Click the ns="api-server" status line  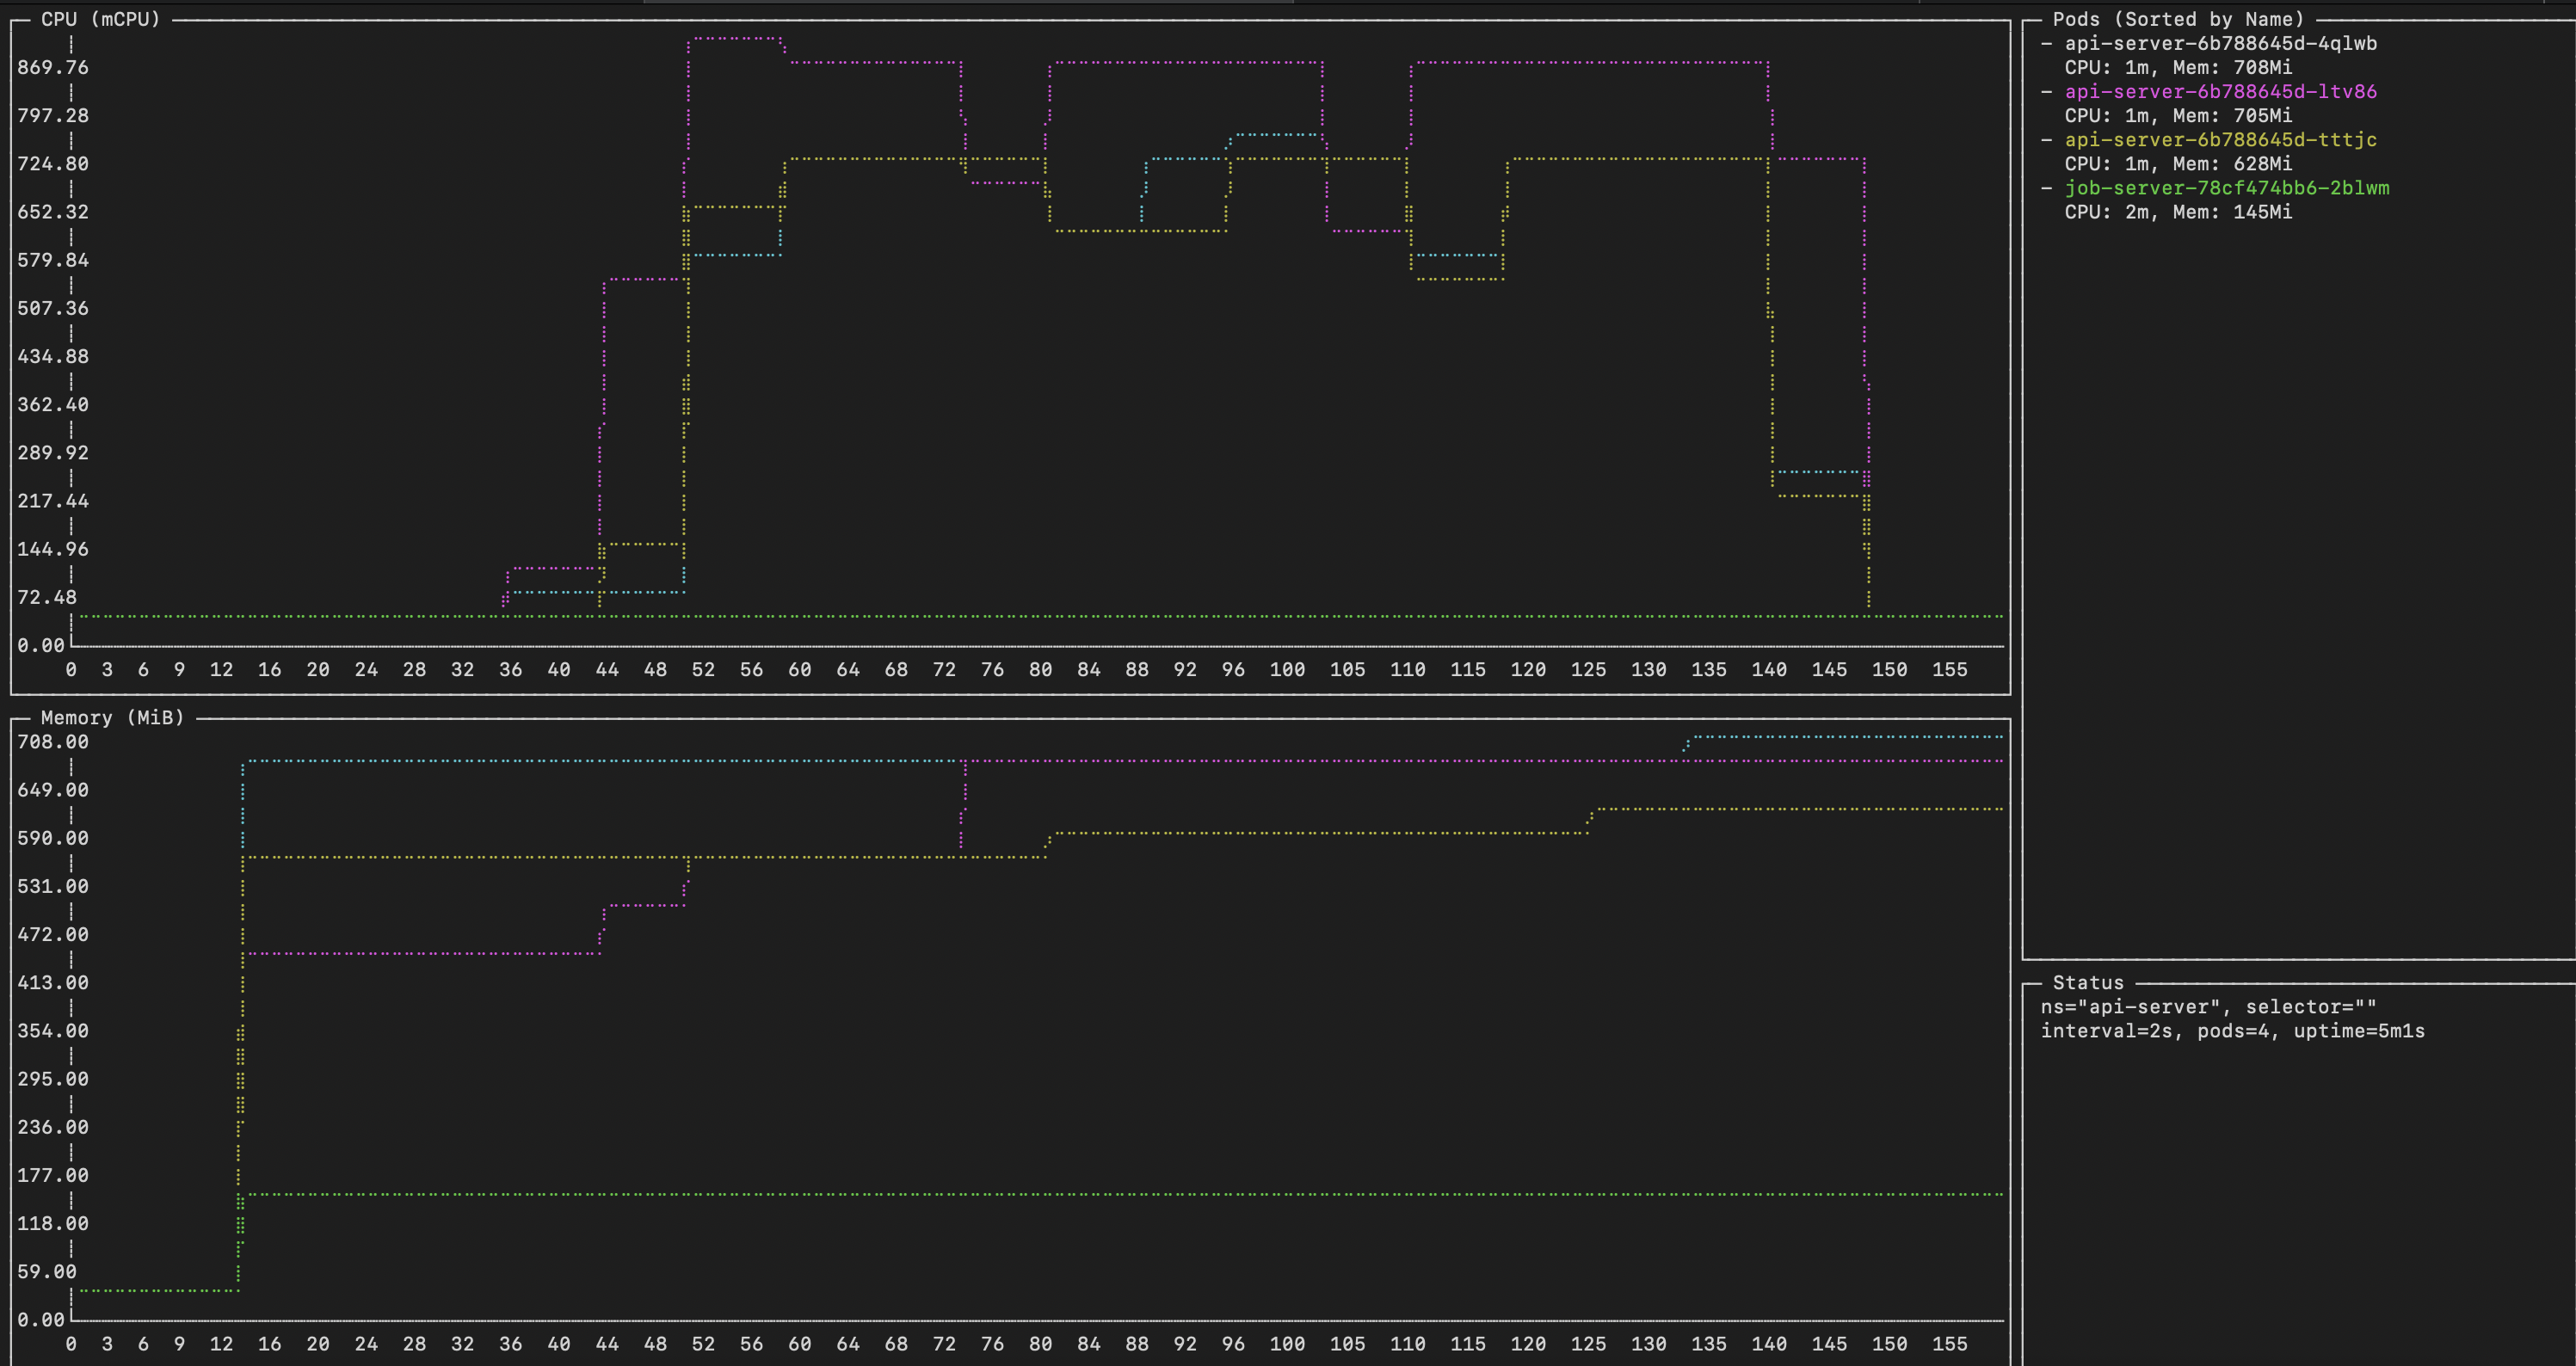click(2208, 1006)
